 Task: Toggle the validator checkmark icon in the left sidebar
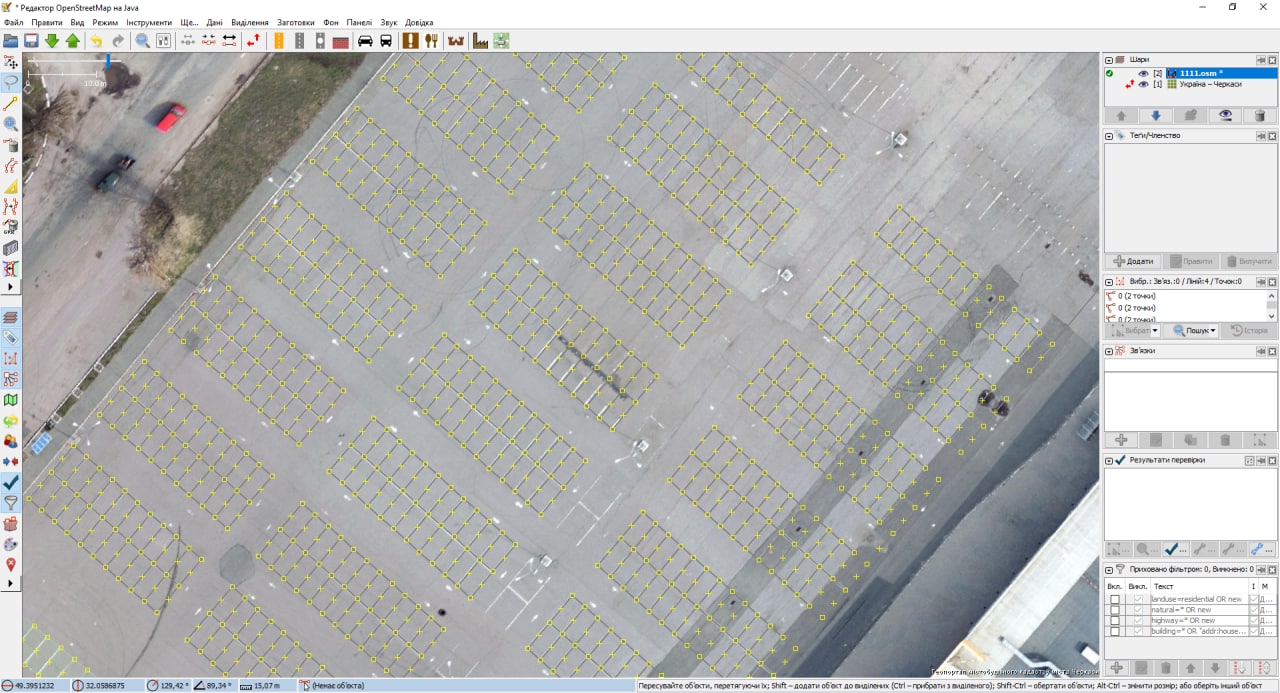(x=11, y=482)
